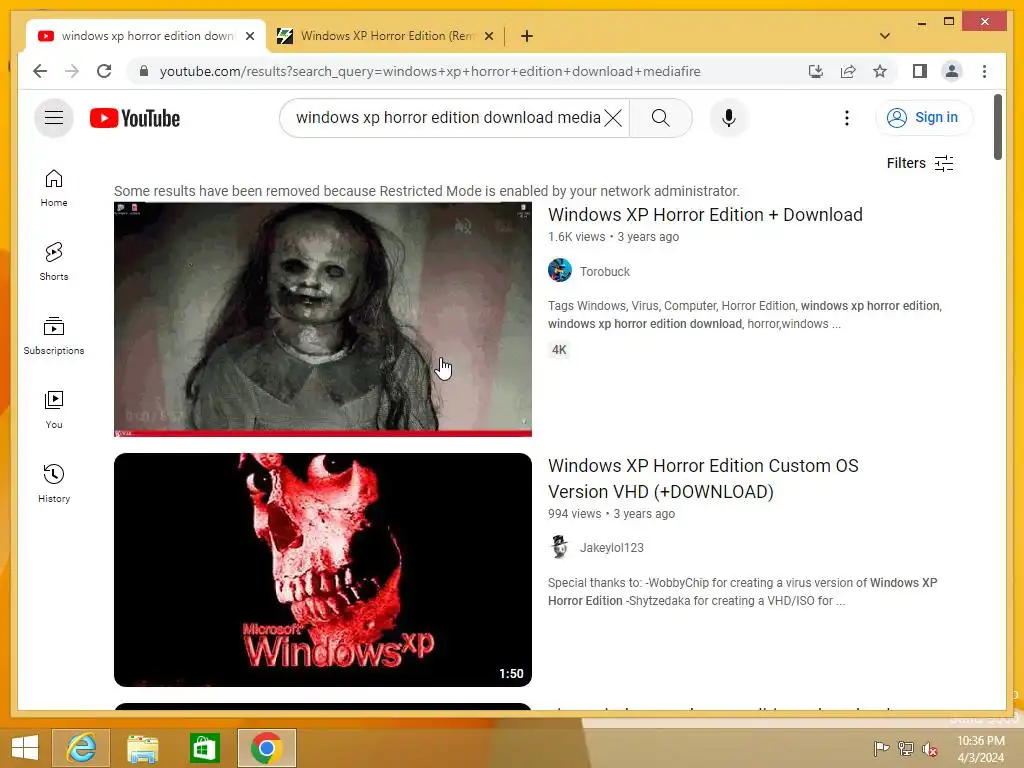Viewport: 1024px width, 768px height.
Task: Open the Windows Store taskbar icon
Action: click(x=204, y=748)
